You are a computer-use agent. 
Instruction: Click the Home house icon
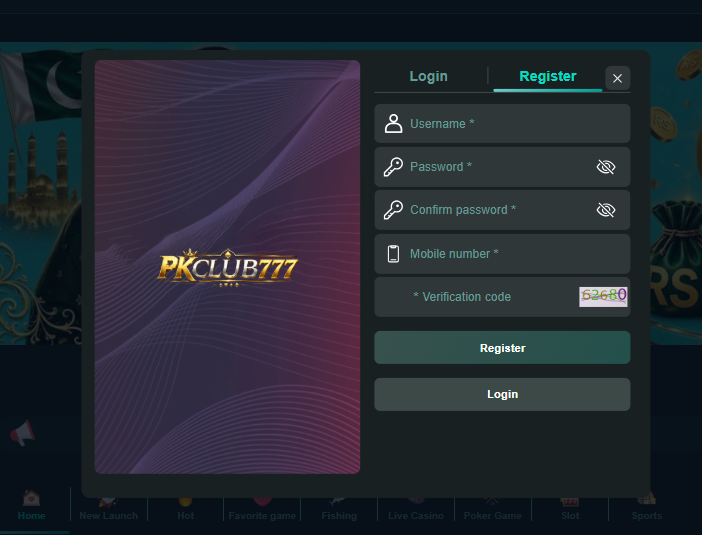31,497
